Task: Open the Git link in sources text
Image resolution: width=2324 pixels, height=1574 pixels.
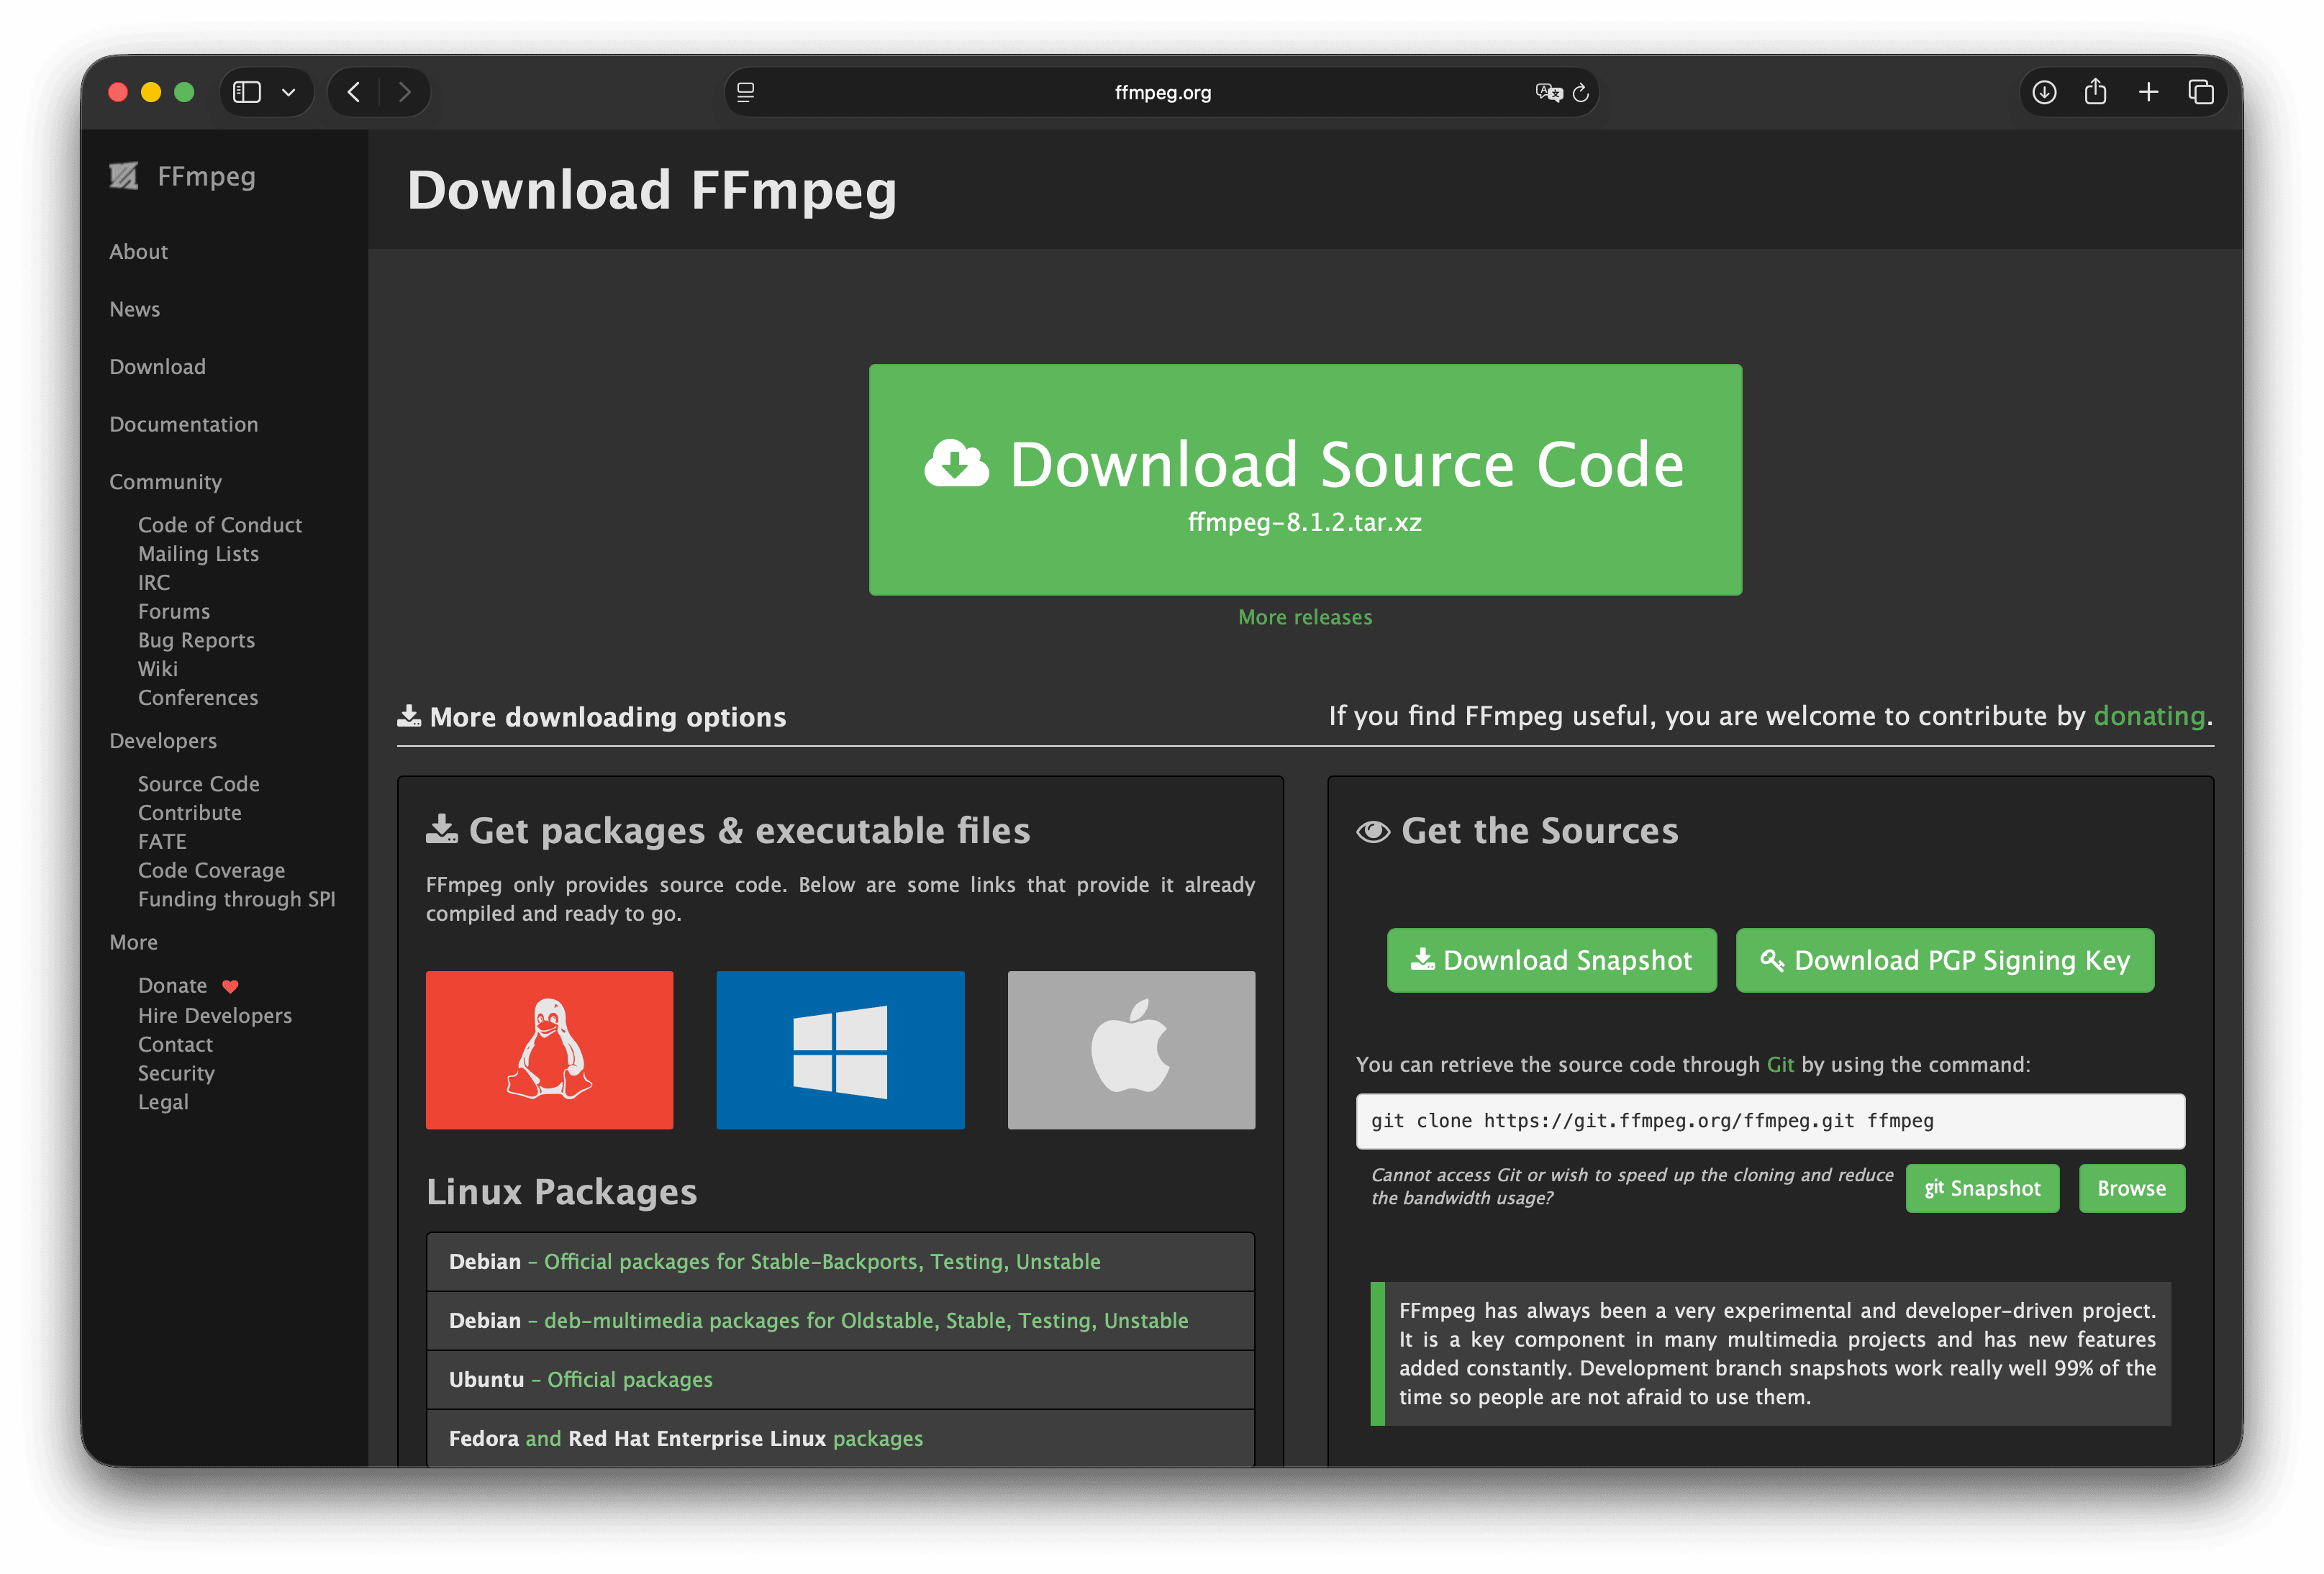Action: pos(1780,1064)
